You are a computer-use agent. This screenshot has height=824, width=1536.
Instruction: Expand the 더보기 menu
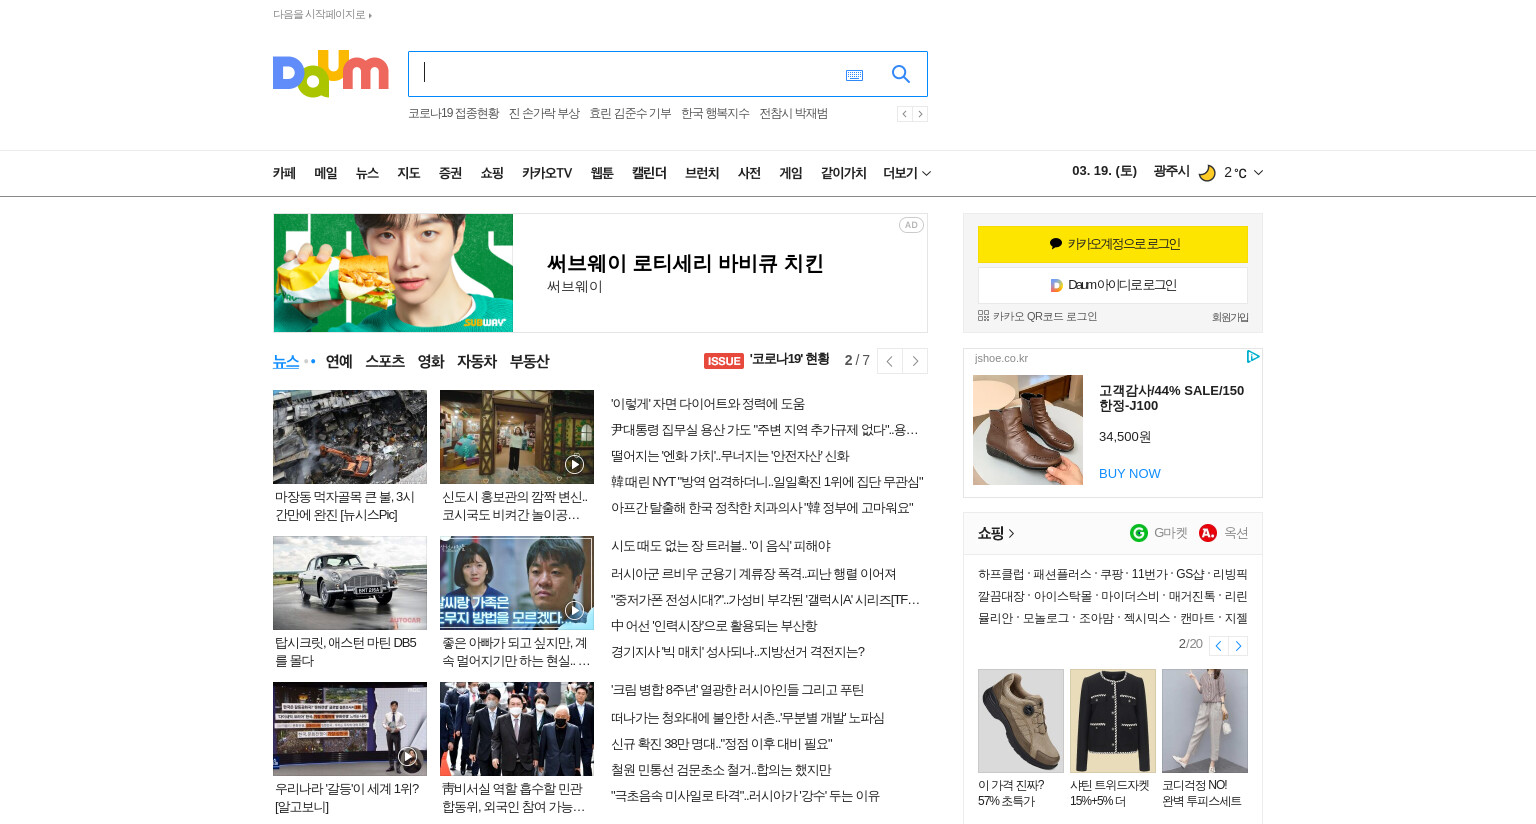coord(907,173)
